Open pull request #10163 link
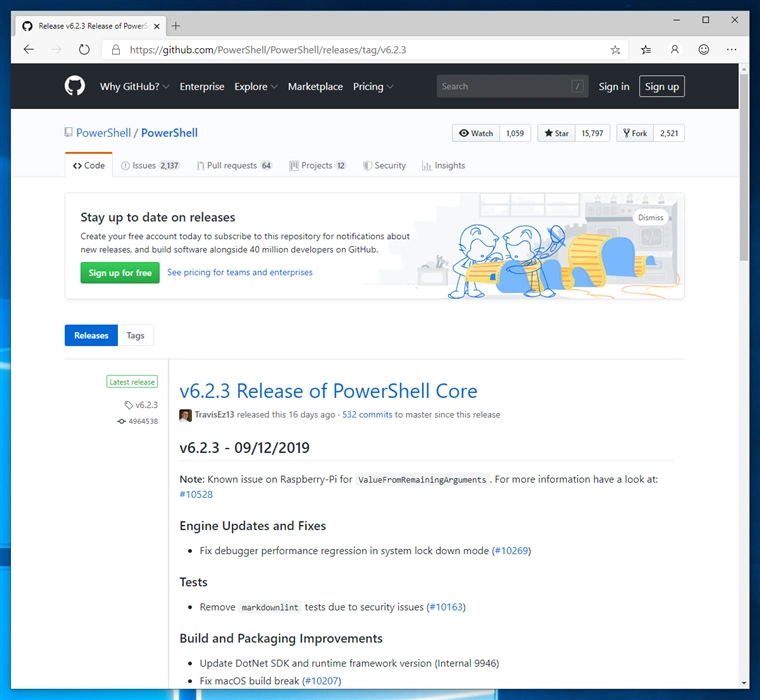760x700 pixels. point(446,607)
